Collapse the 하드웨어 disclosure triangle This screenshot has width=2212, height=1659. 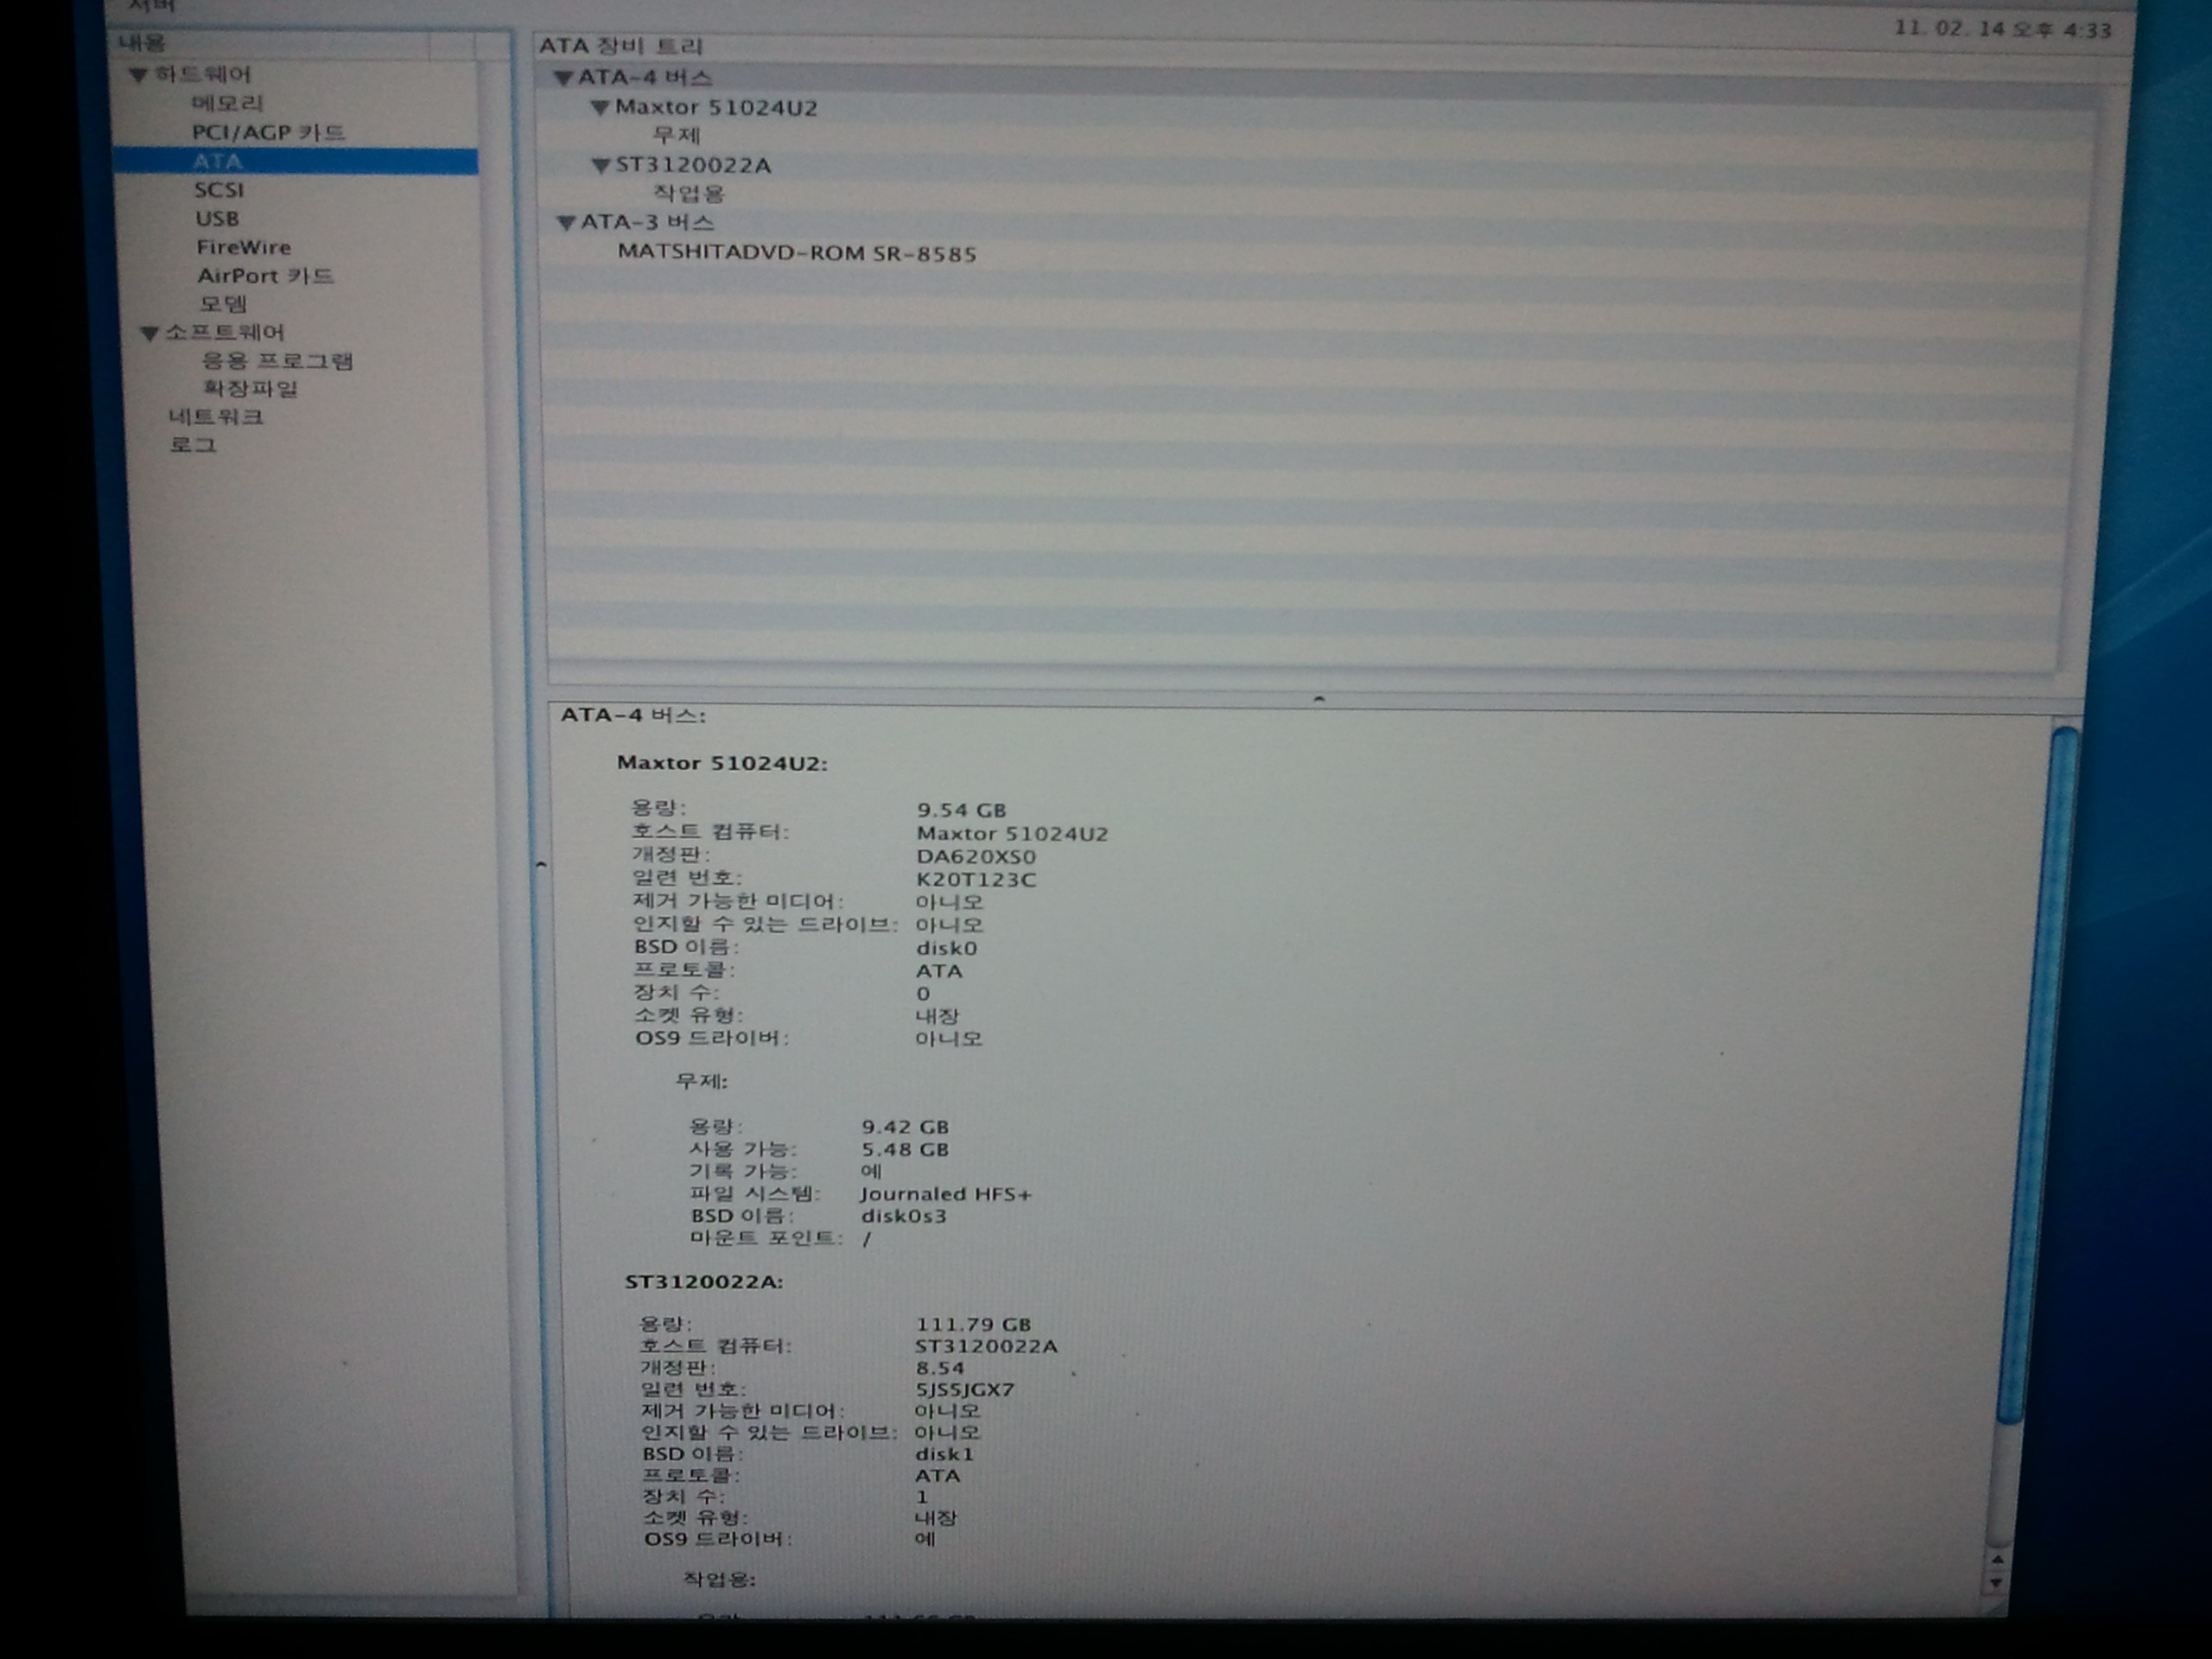pyautogui.click(x=138, y=75)
